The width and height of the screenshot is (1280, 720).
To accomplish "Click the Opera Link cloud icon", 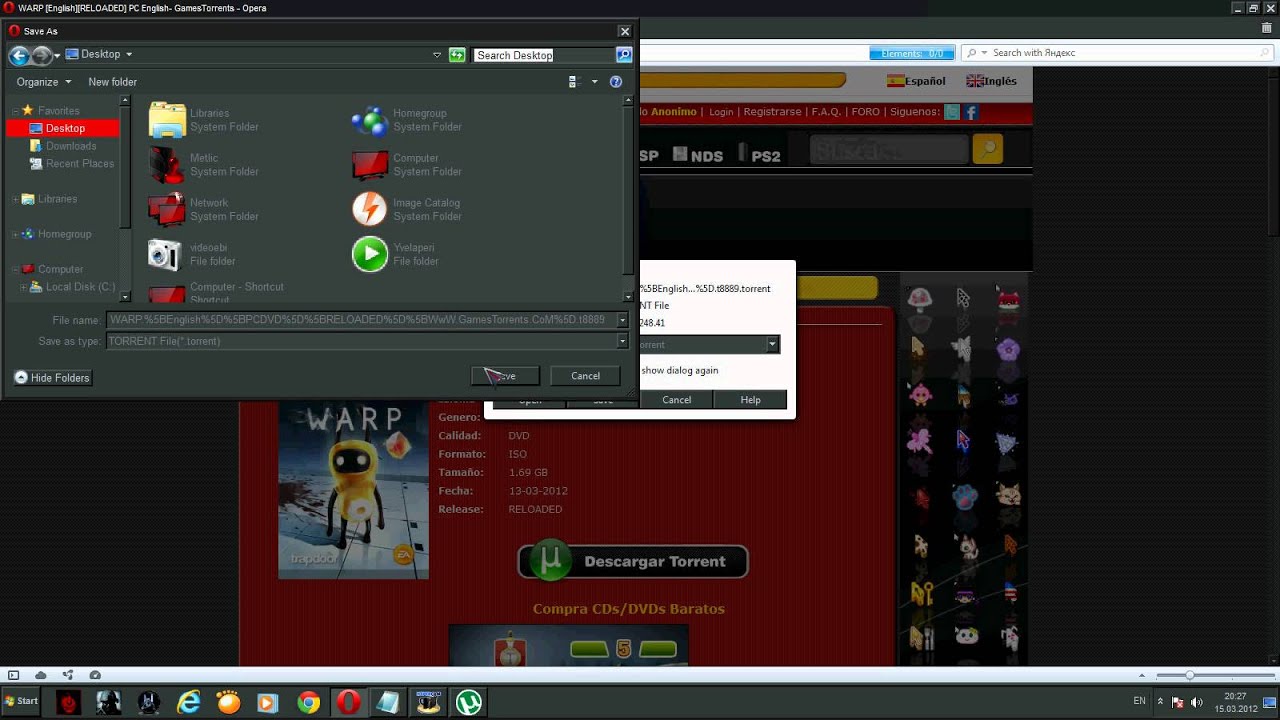I will 41,675.
